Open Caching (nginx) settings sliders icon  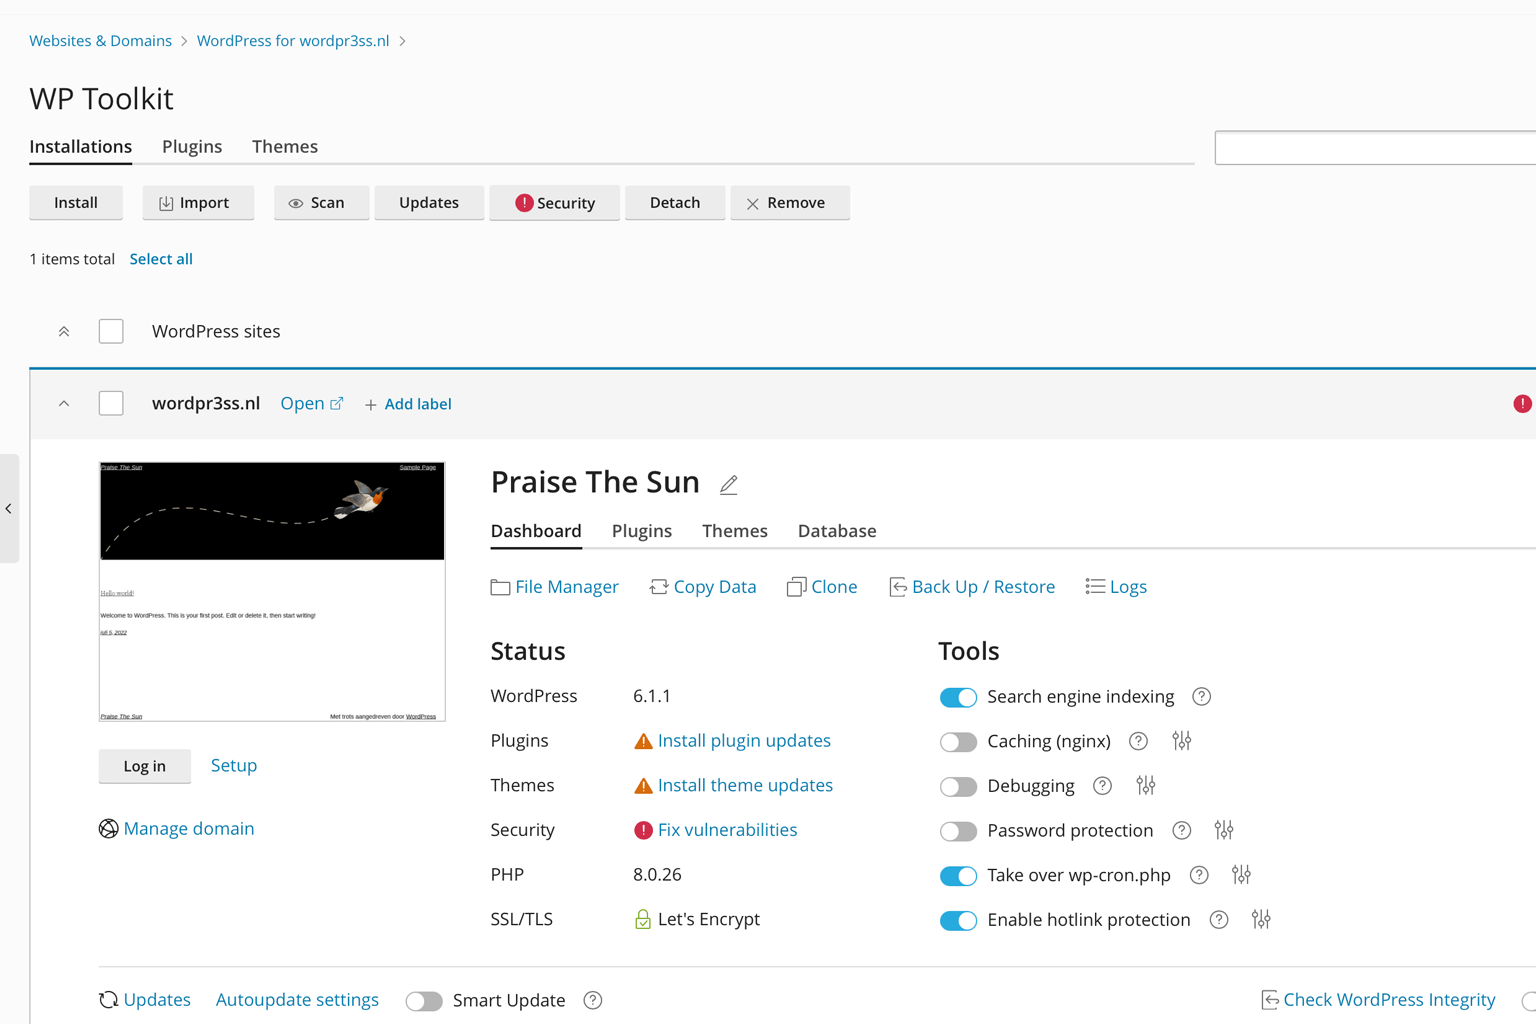[x=1181, y=741]
